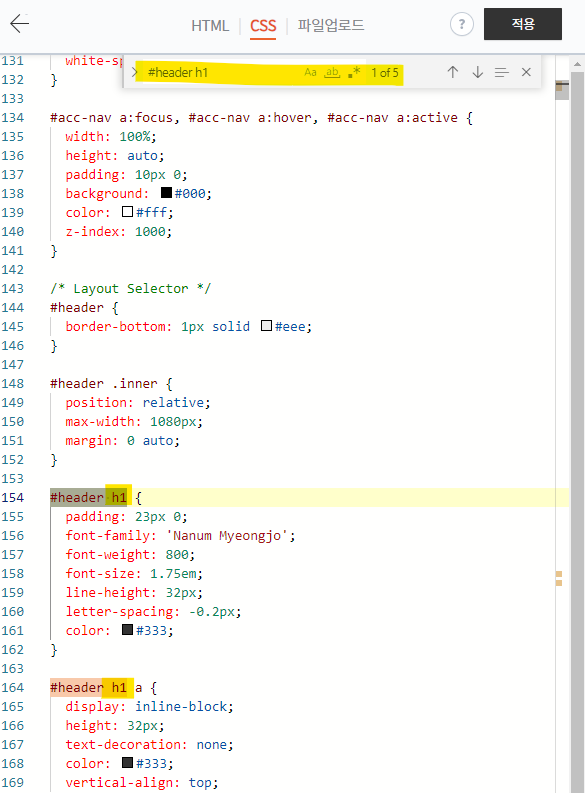This screenshot has width=585, height=793.
Task: Toggle find in selection icon
Action: pos(502,72)
